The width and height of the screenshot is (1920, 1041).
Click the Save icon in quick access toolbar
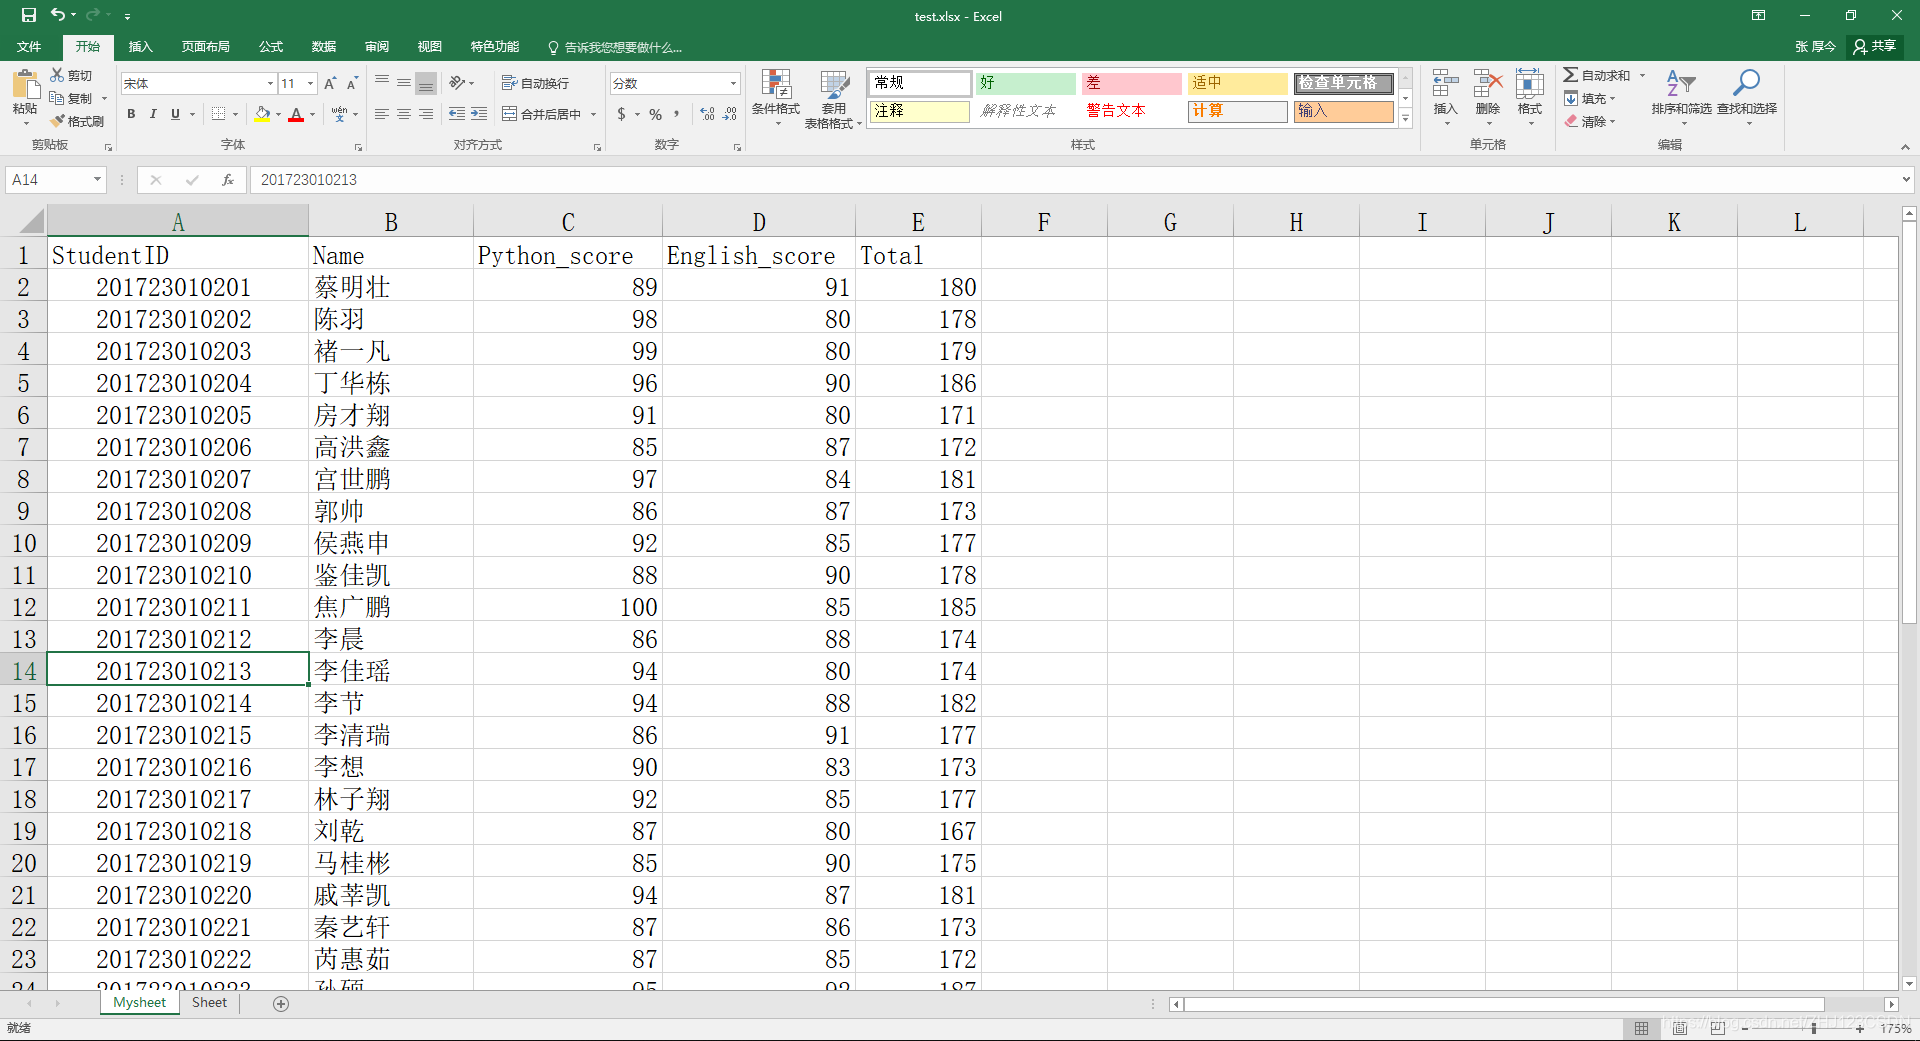pyautogui.click(x=29, y=15)
